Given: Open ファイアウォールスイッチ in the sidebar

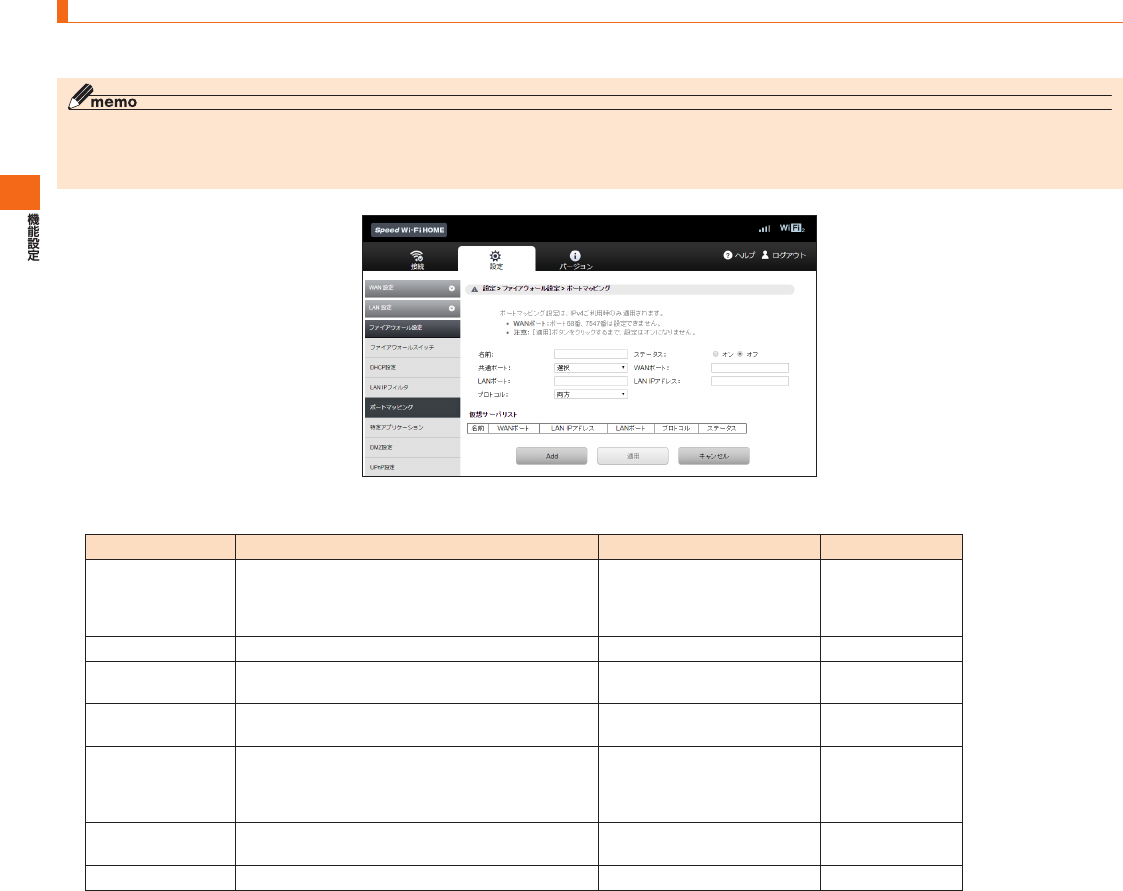Looking at the screenshot, I should point(412,347).
